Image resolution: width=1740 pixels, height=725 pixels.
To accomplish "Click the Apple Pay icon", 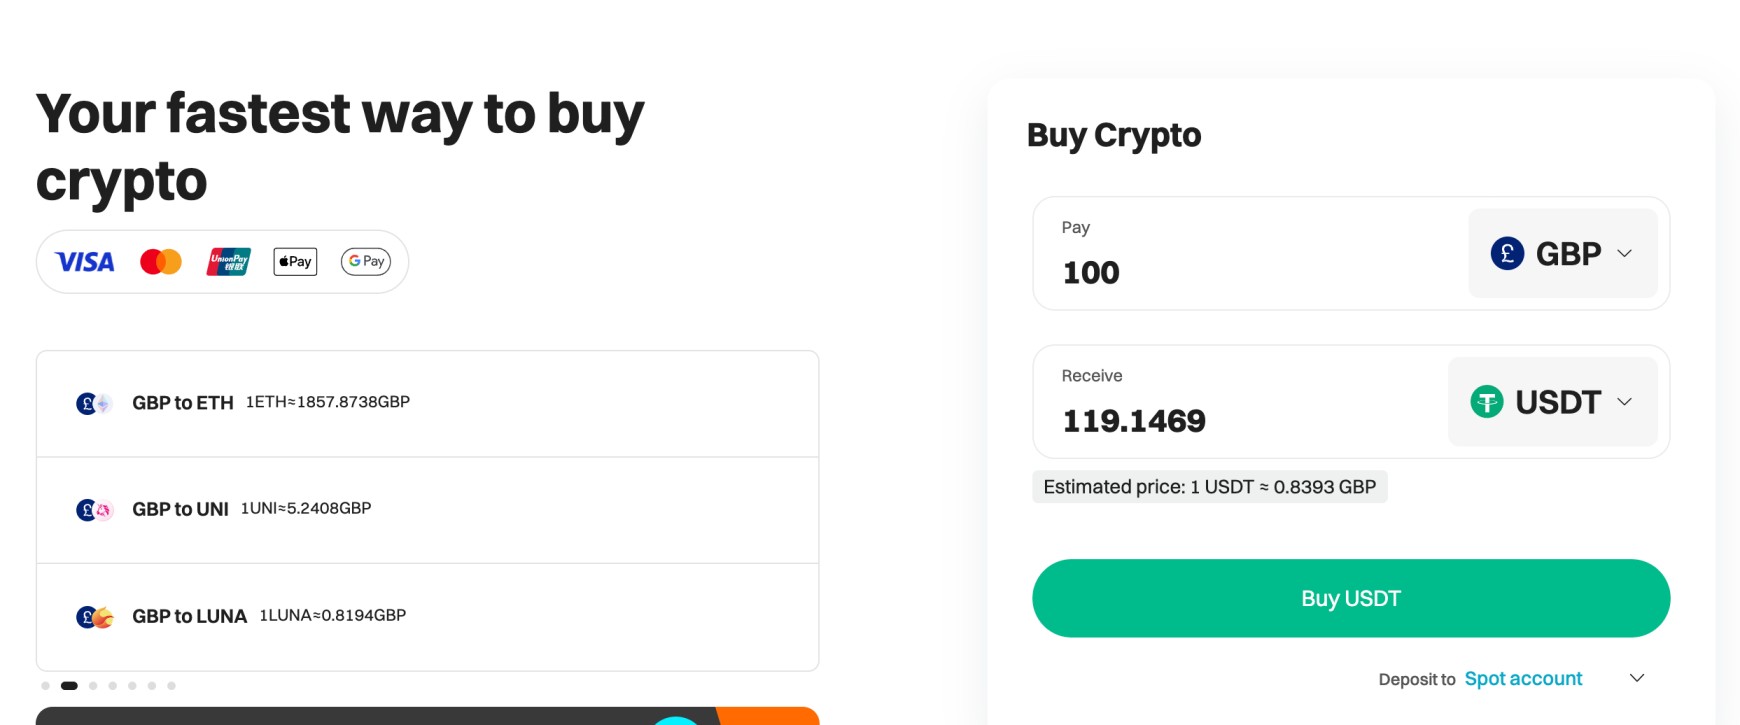I will pyautogui.click(x=295, y=262).
